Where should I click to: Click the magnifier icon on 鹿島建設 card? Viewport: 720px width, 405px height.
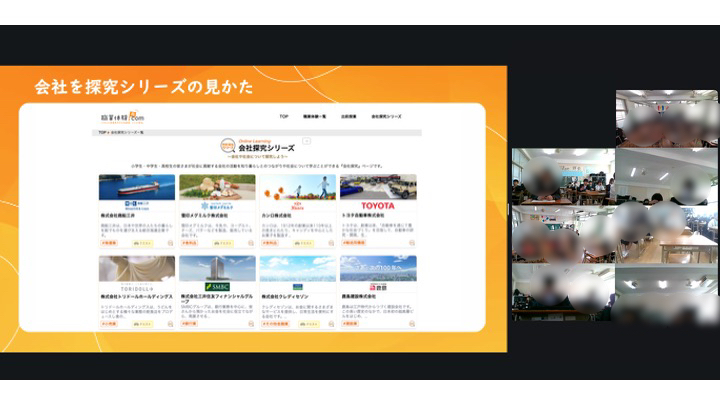click(x=411, y=324)
